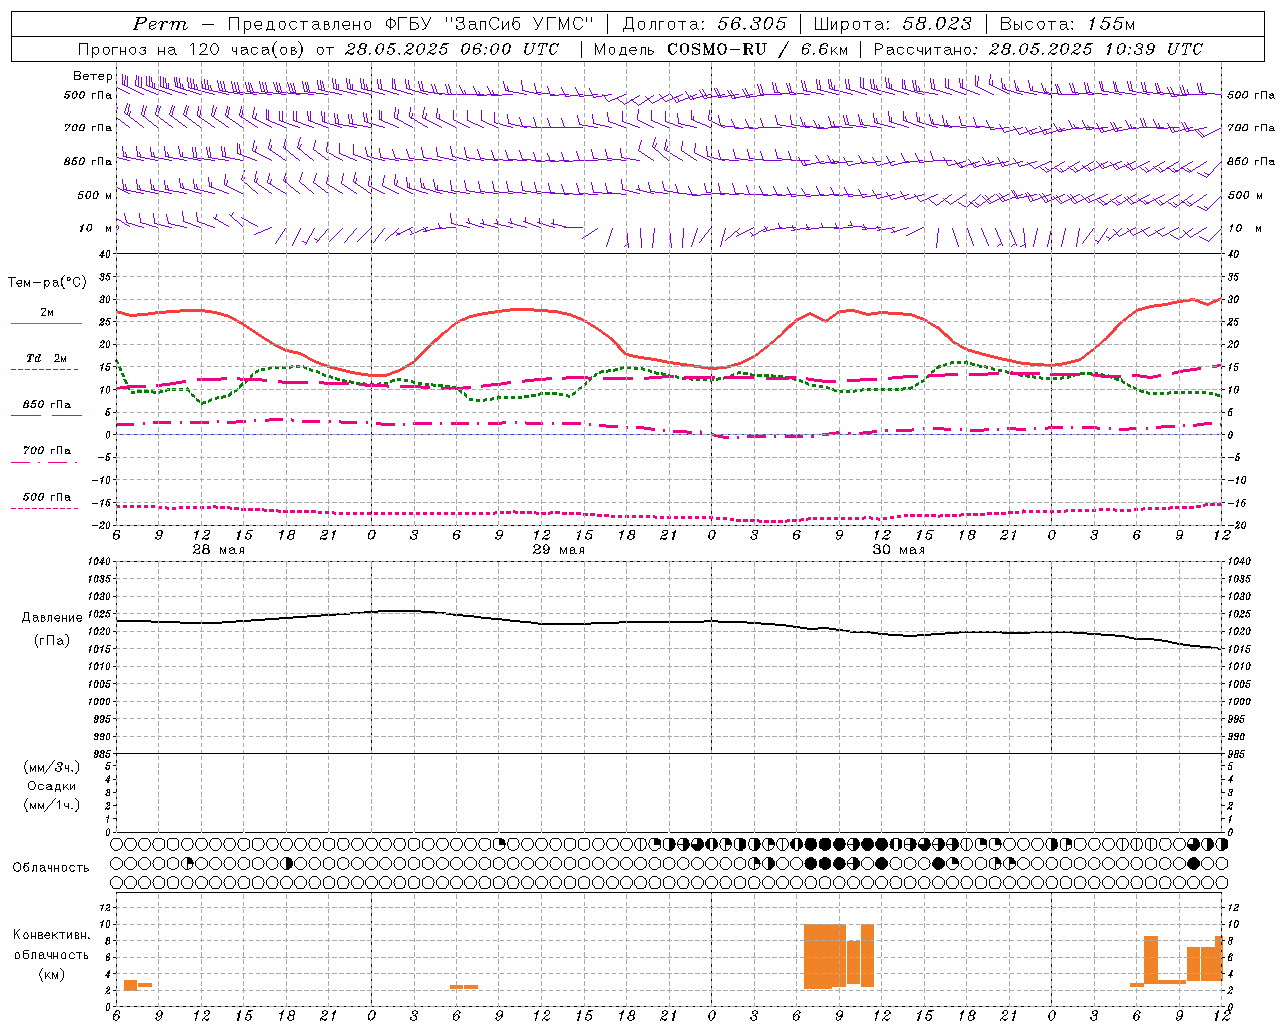Click the longitude value "Долгота: 56.305"

coord(705,24)
